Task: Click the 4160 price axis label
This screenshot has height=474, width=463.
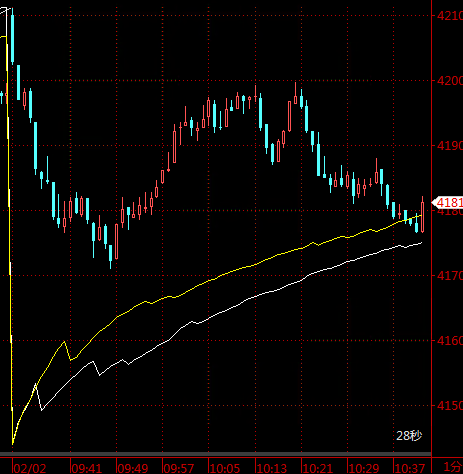Action: [450, 340]
